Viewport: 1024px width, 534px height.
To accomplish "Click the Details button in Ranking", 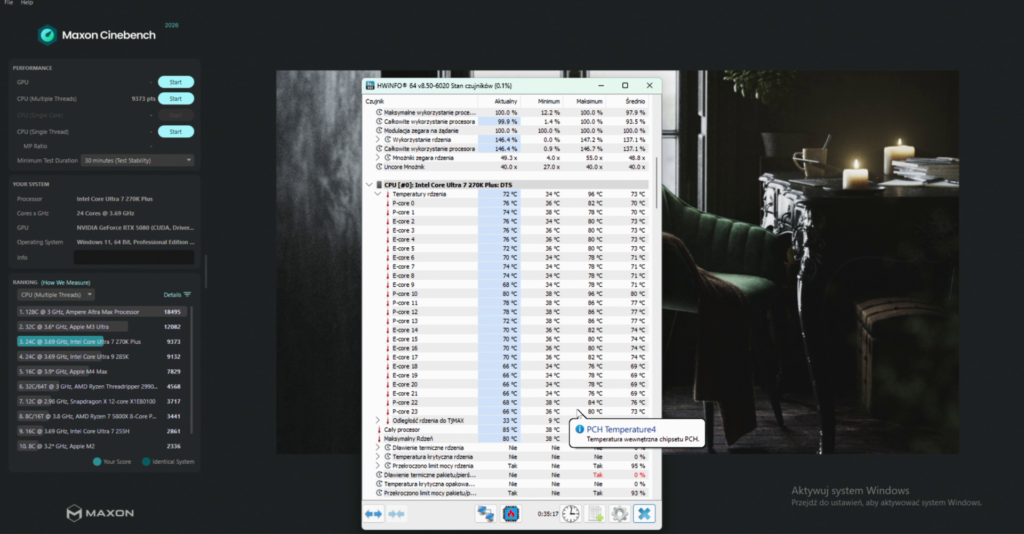I will (x=172, y=295).
